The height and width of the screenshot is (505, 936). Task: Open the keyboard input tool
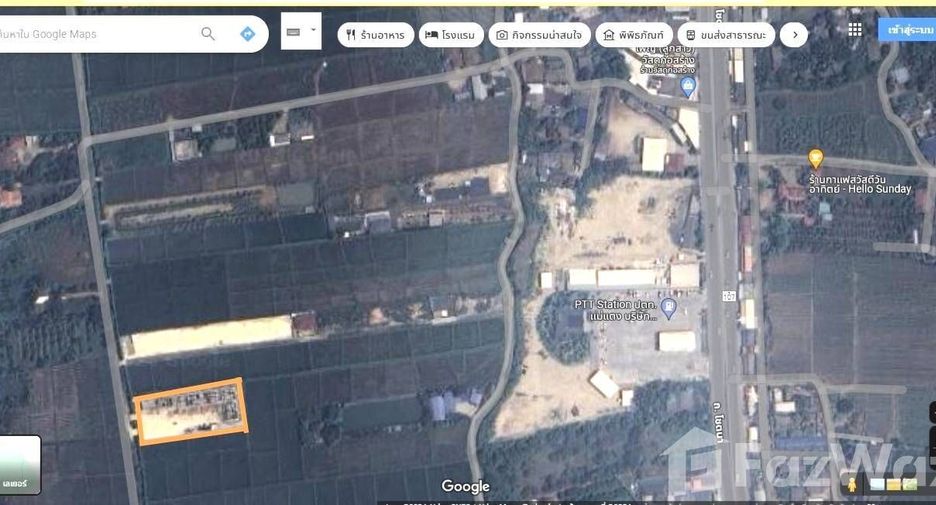(x=294, y=32)
